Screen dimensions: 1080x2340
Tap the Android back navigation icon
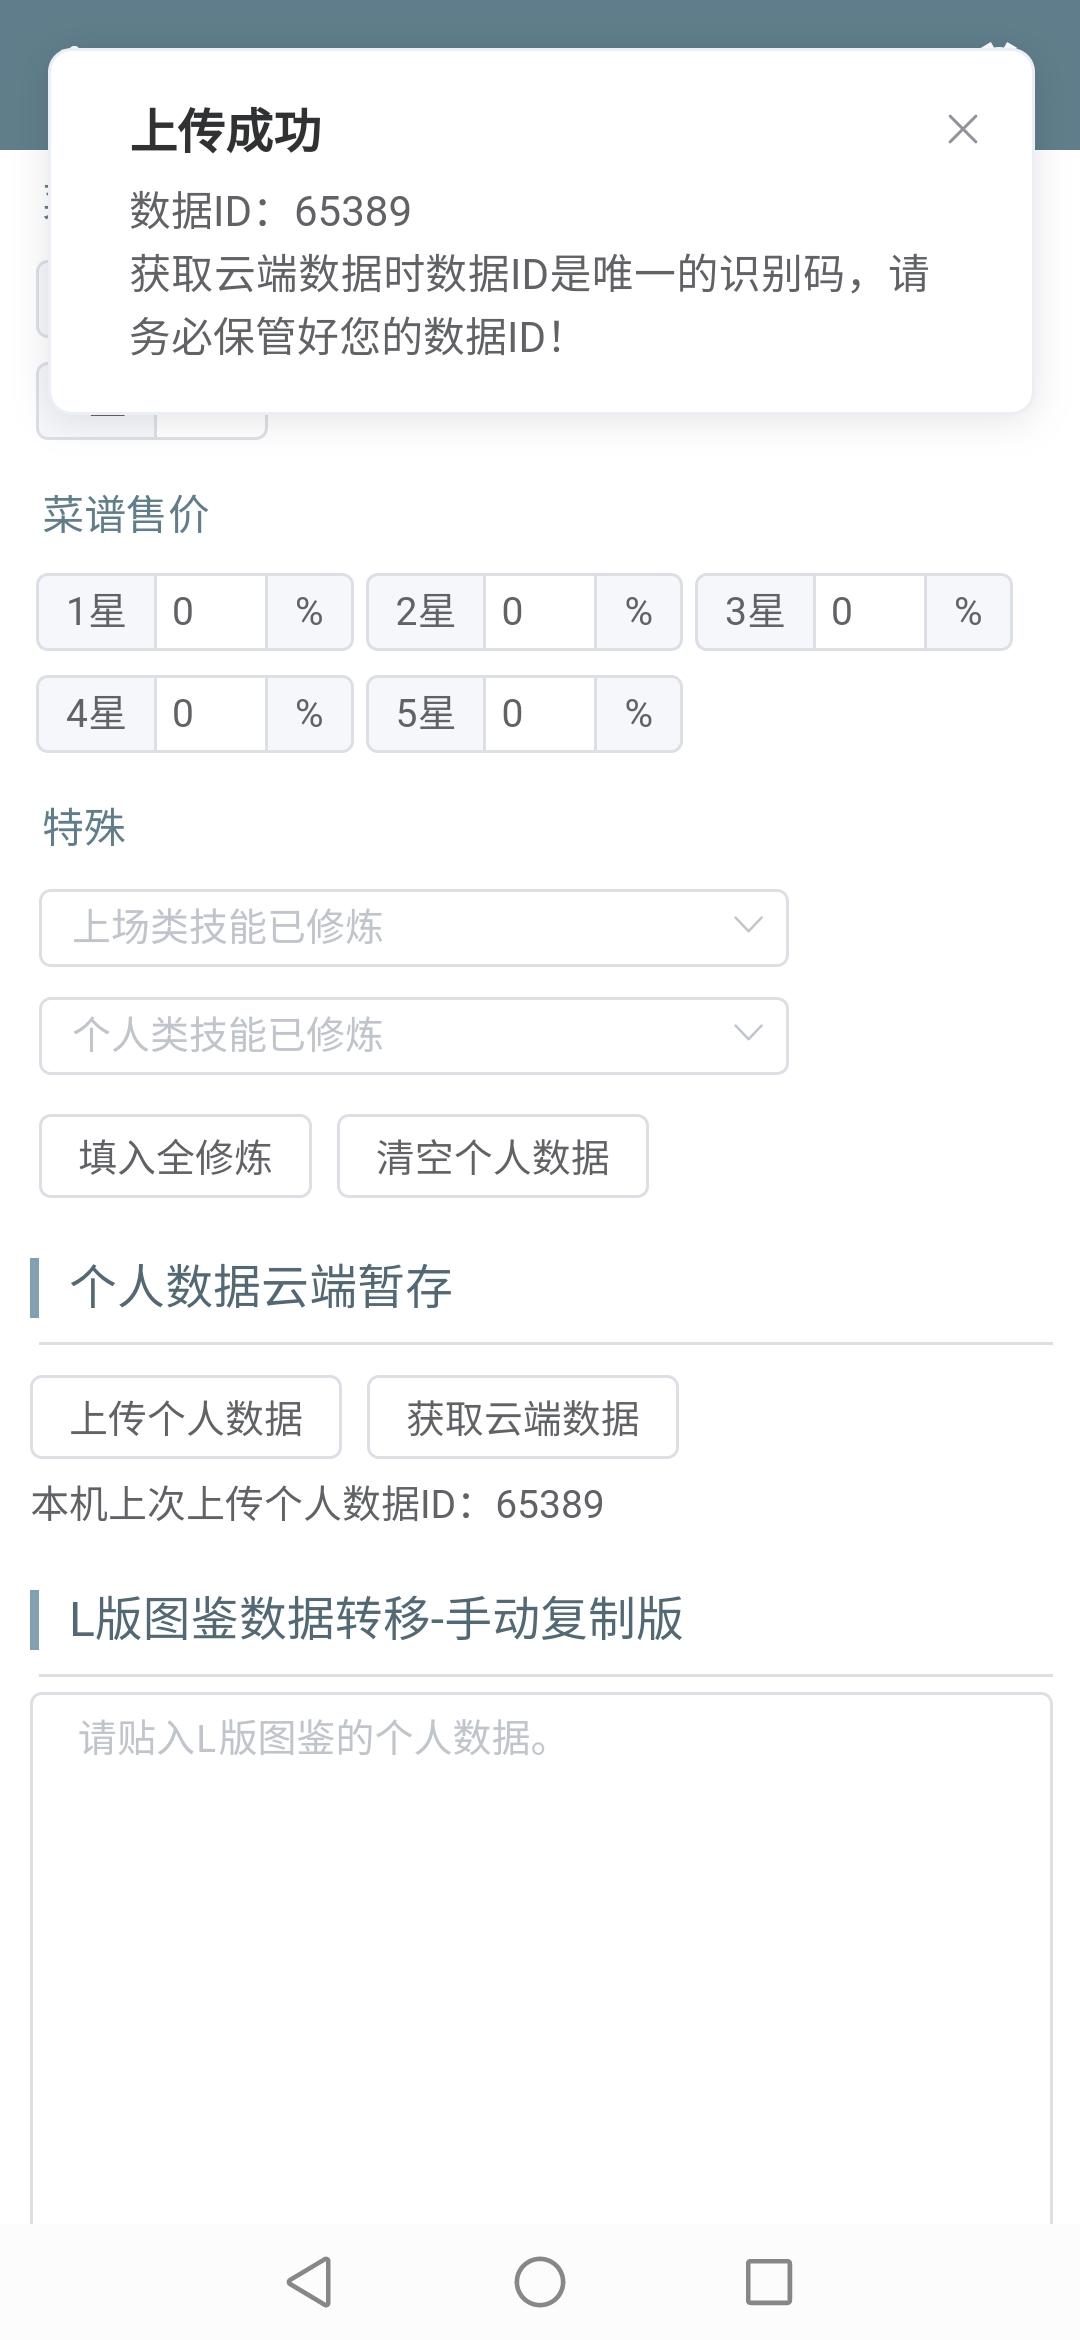pyautogui.click(x=309, y=2282)
